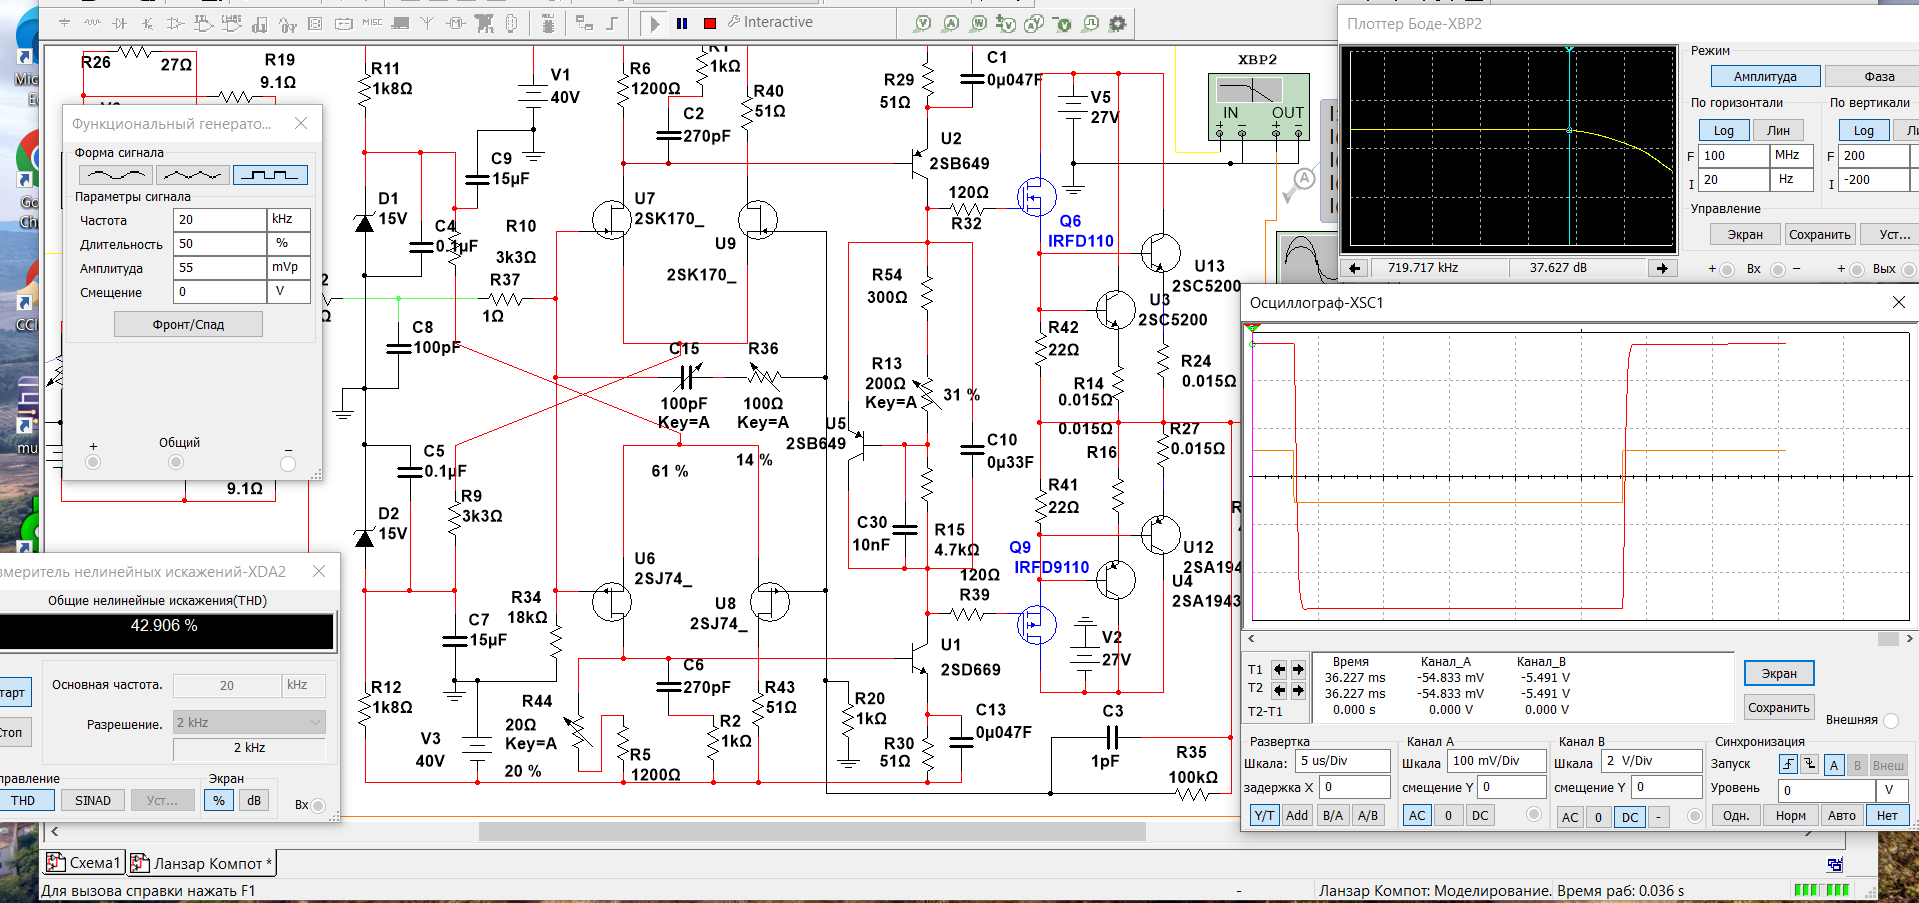The image size is (1919, 903).
Task: Place a ground/source component from the toolbar
Action: point(65,23)
